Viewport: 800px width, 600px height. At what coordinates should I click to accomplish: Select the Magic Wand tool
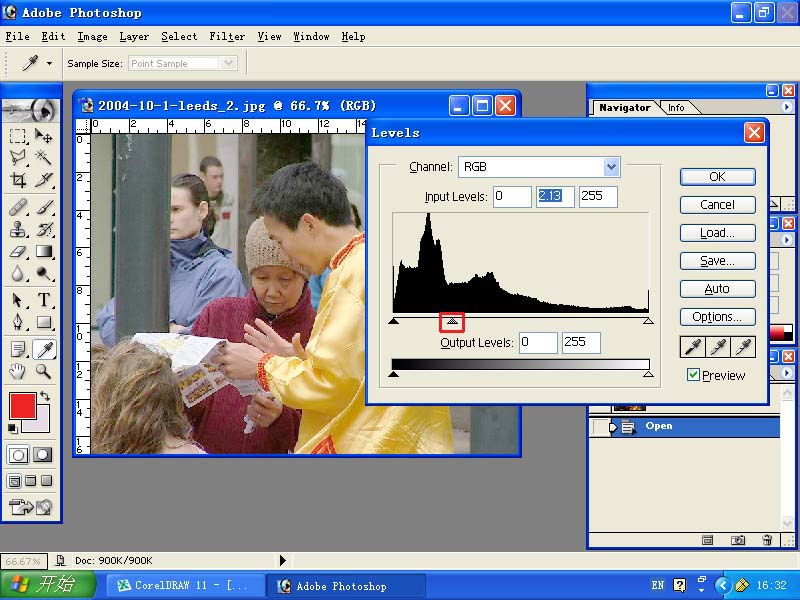point(44,158)
